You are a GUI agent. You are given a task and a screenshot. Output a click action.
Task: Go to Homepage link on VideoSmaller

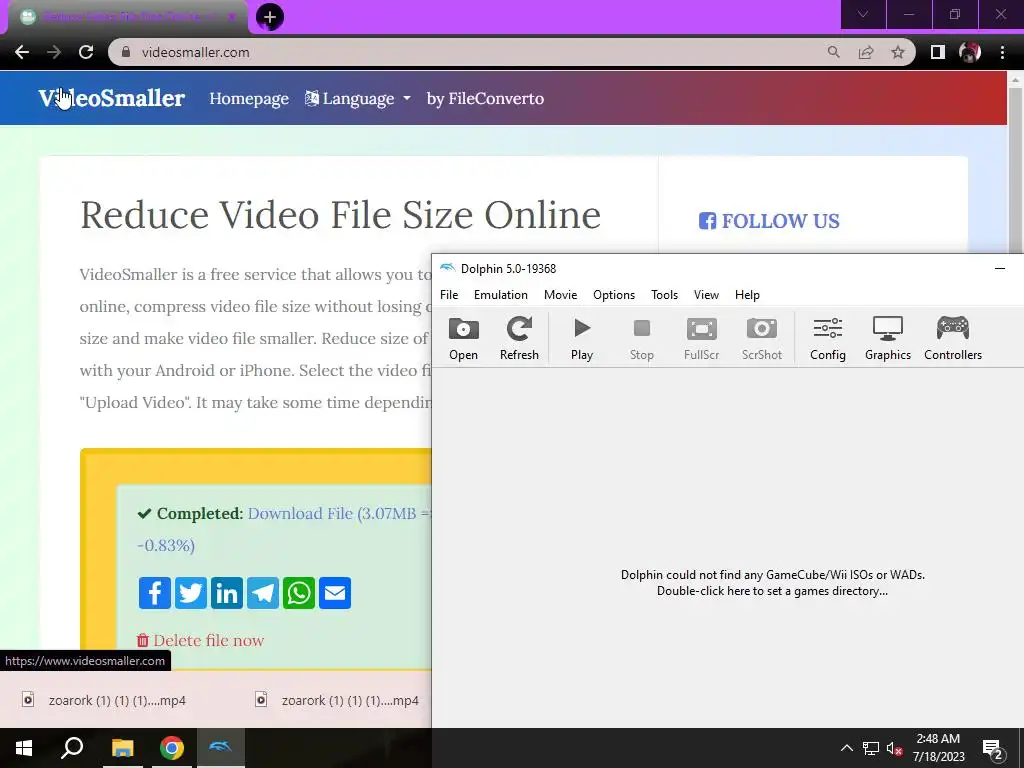pyautogui.click(x=249, y=99)
